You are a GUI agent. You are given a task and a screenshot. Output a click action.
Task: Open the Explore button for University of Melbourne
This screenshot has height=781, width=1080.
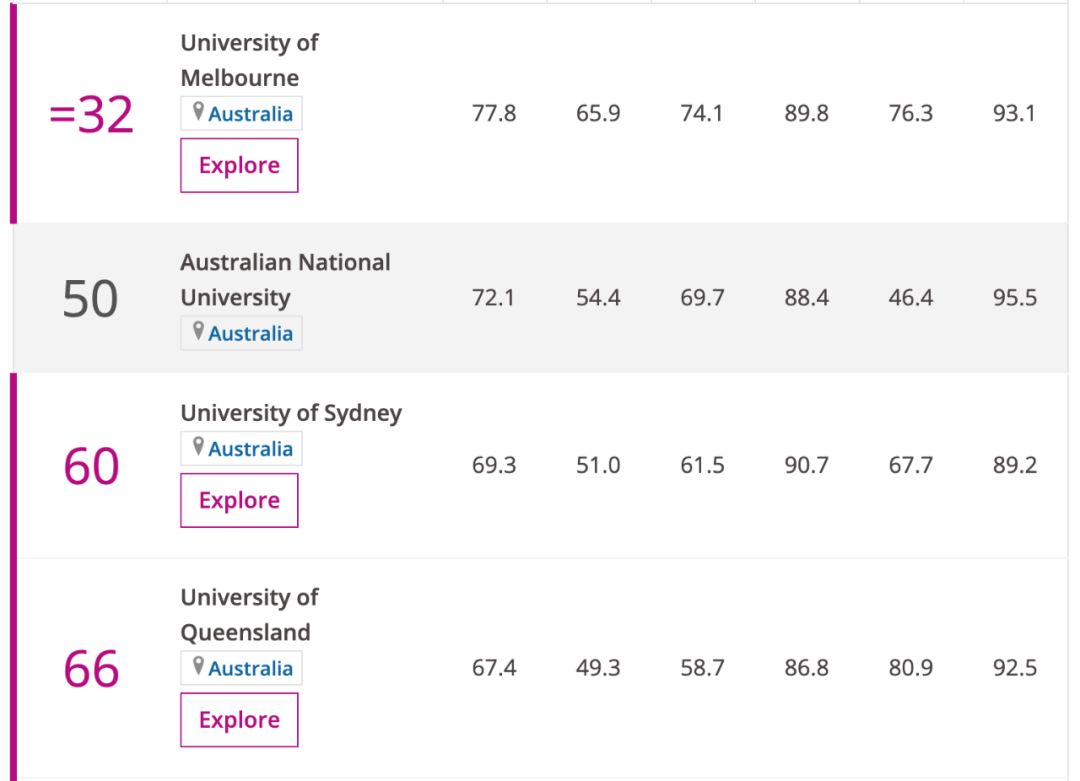coord(239,165)
